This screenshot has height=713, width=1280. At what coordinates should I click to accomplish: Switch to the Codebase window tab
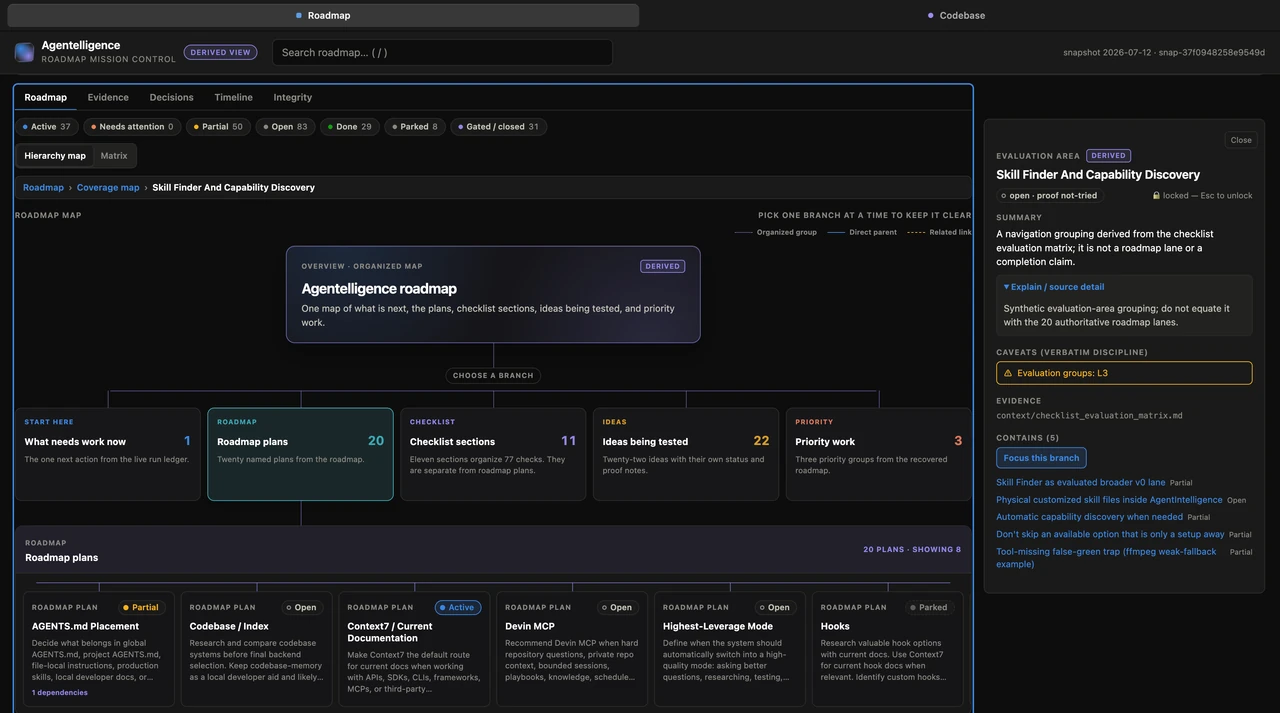(956, 15)
